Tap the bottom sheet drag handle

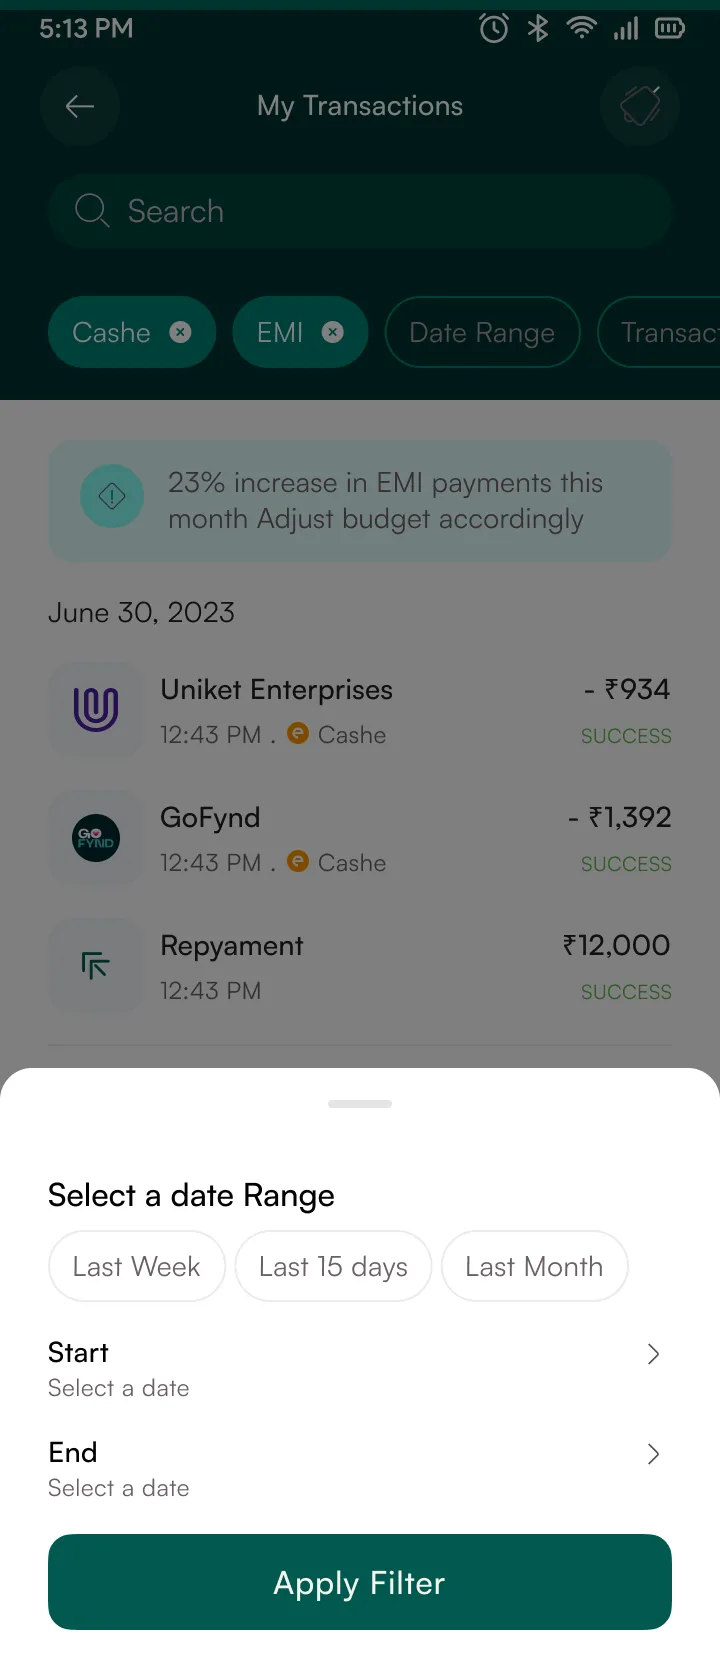tap(360, 1104)
